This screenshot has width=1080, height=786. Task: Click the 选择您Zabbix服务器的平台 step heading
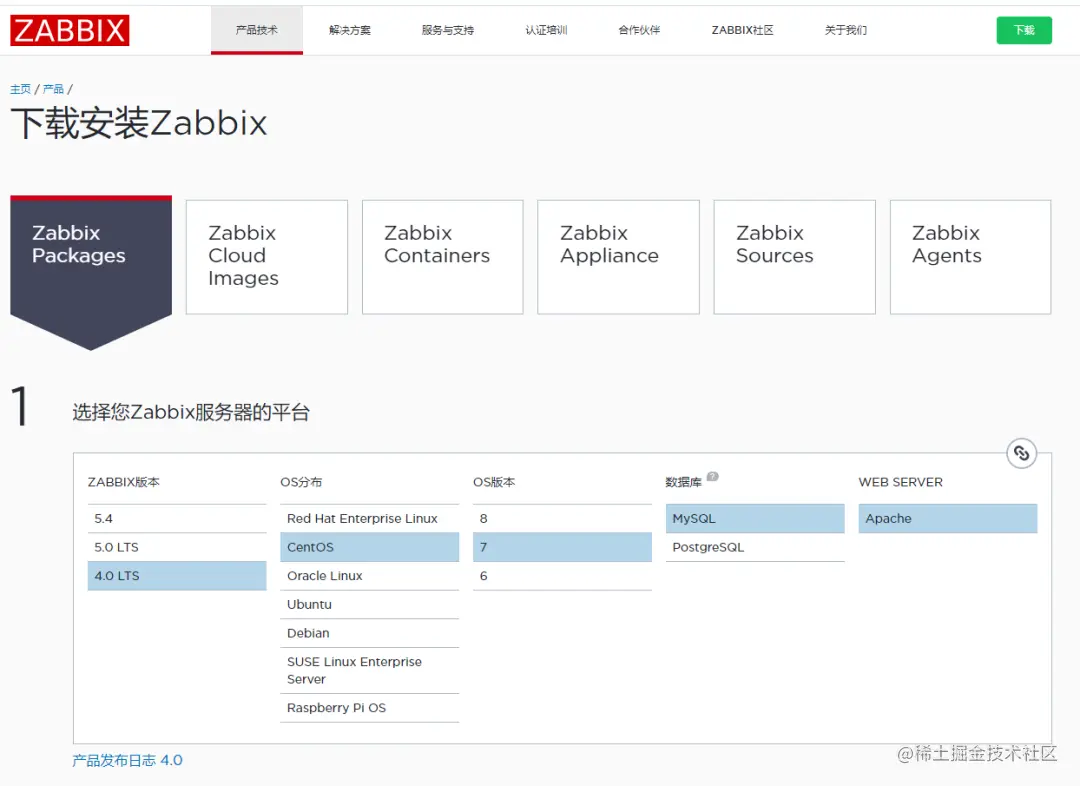pos(191,412)
